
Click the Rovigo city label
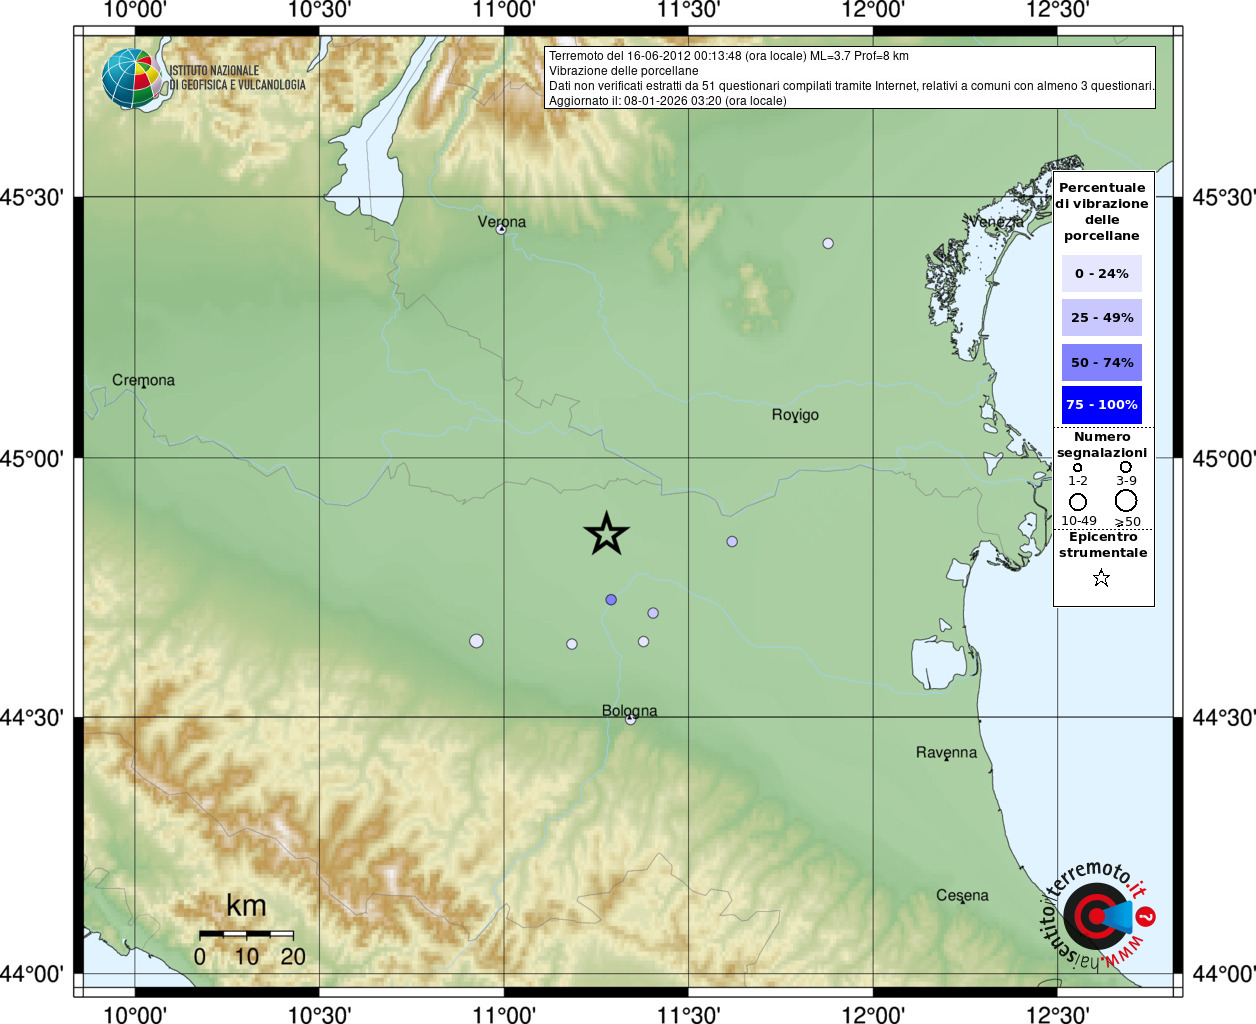tap(795, 415)
